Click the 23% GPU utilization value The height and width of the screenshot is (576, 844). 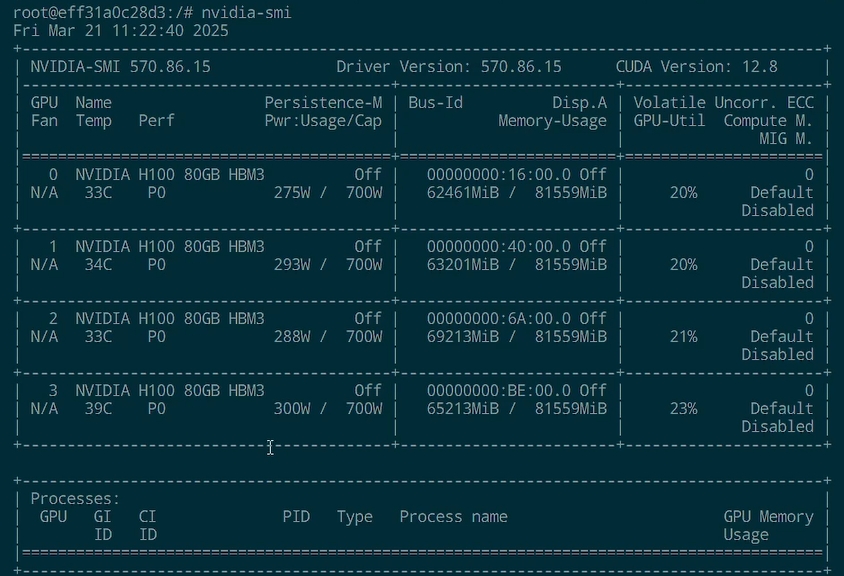coord(683,409)
